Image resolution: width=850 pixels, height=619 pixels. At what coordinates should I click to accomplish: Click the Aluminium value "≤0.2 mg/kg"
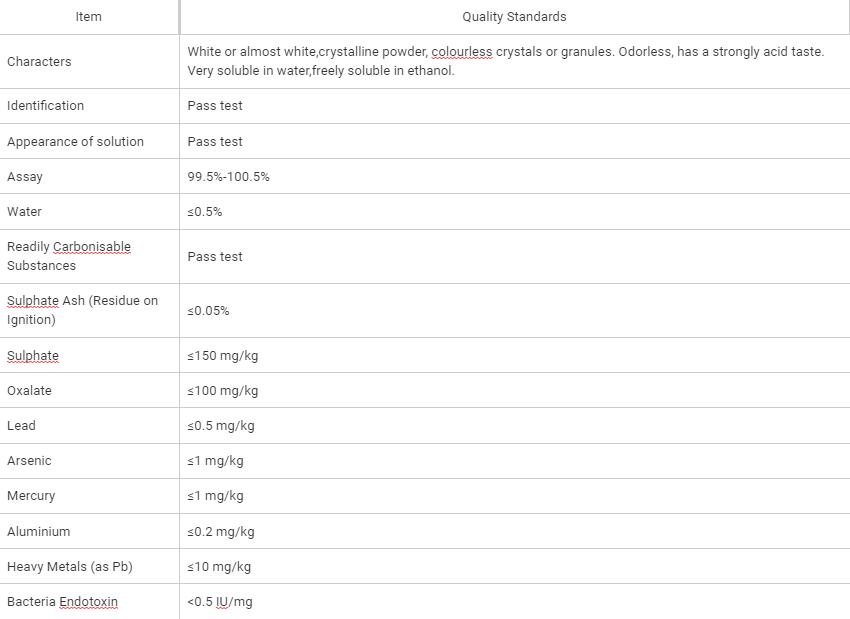[x=220, y=532]
